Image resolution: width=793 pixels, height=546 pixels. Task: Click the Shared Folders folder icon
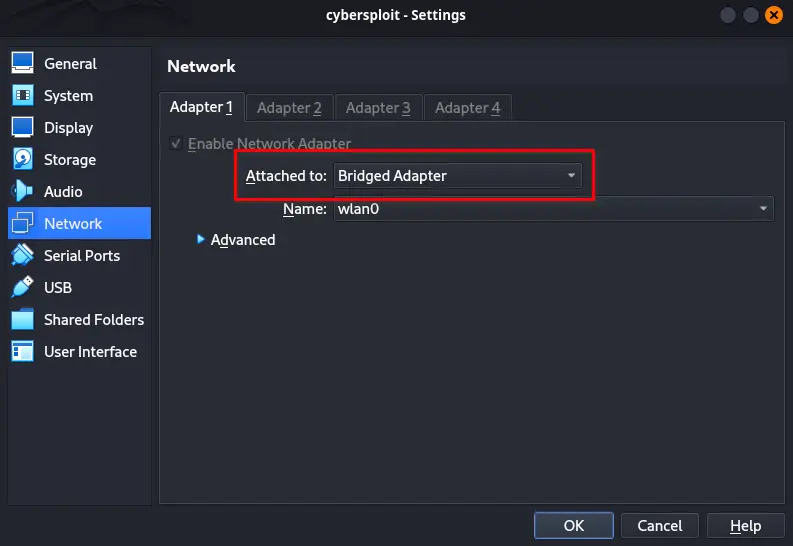pos(22,319)
